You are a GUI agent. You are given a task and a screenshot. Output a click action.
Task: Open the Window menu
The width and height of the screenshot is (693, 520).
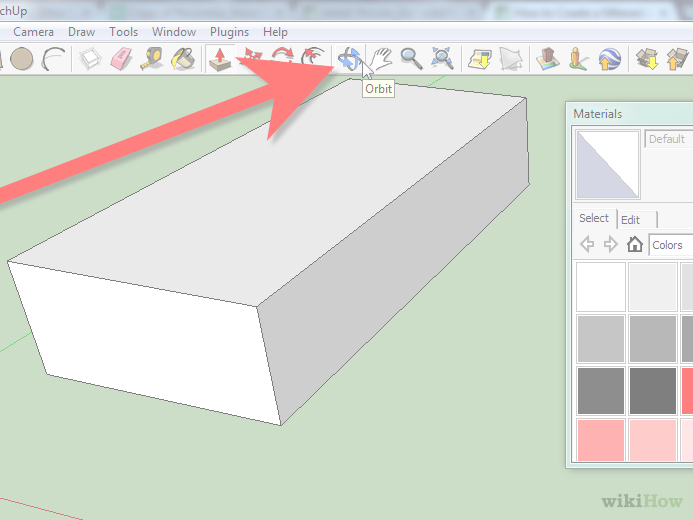[174, 32]
